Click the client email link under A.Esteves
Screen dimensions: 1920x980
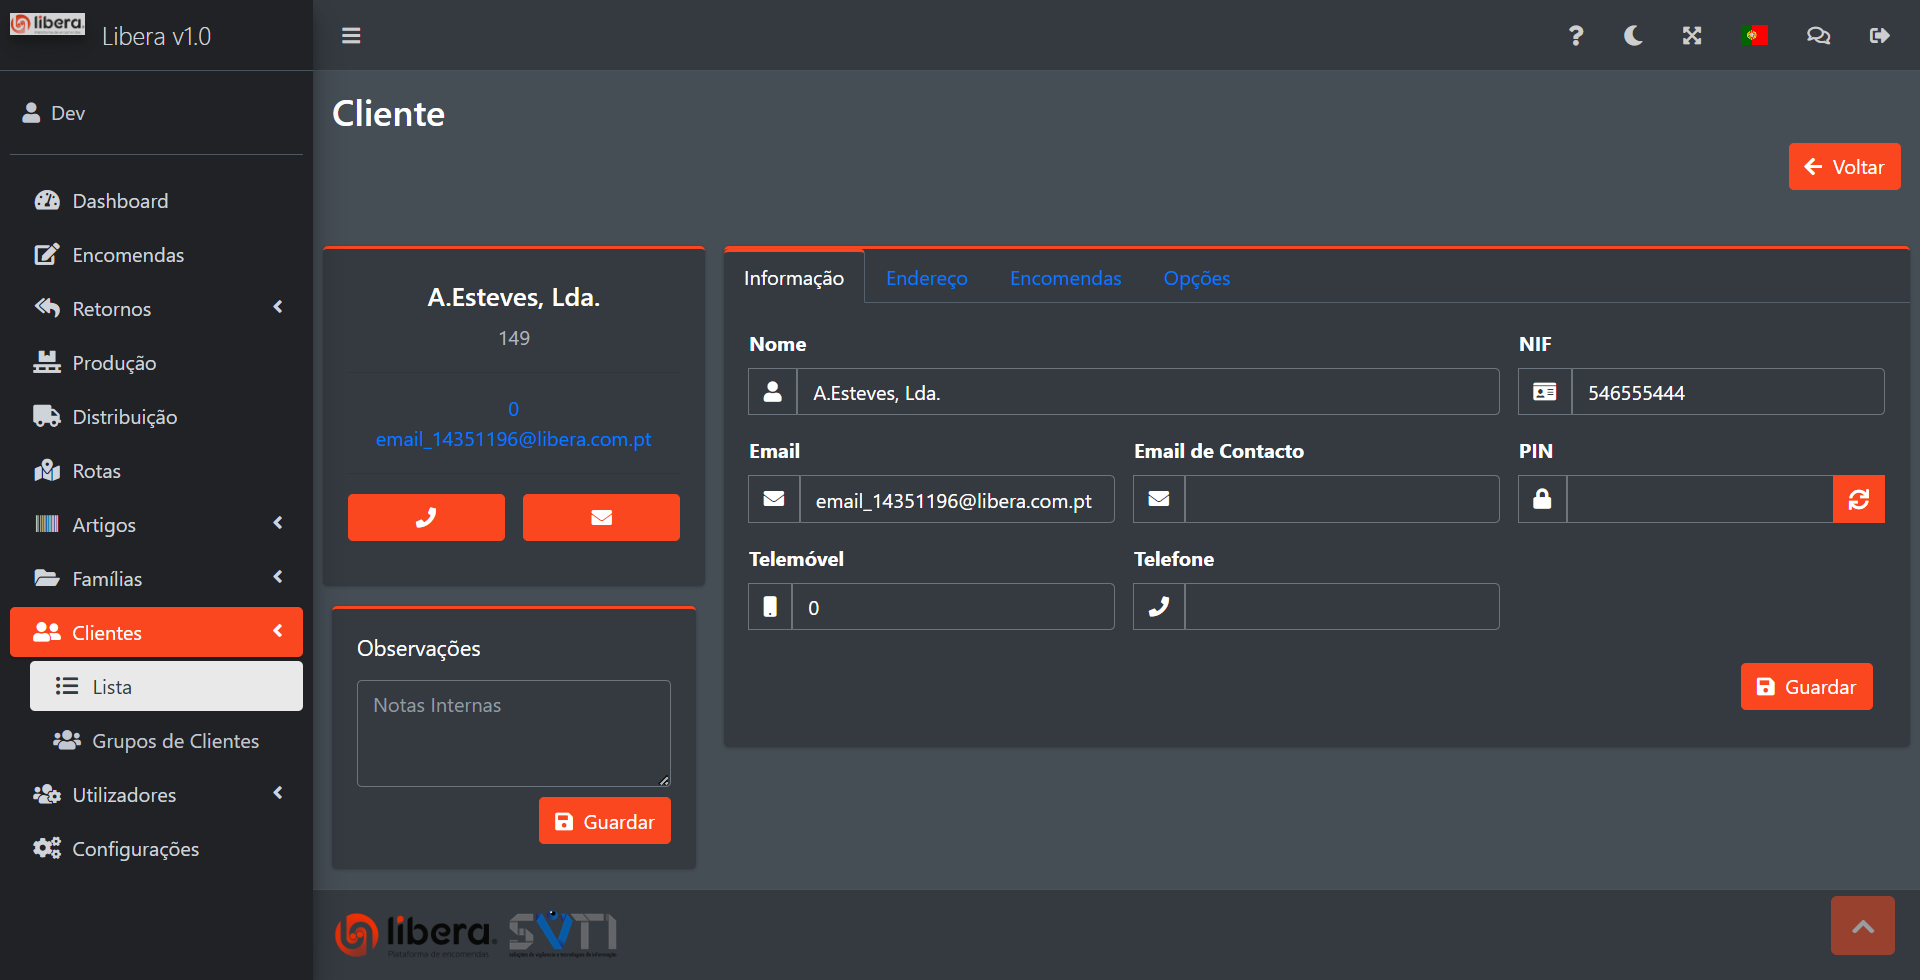pos(513,439)
